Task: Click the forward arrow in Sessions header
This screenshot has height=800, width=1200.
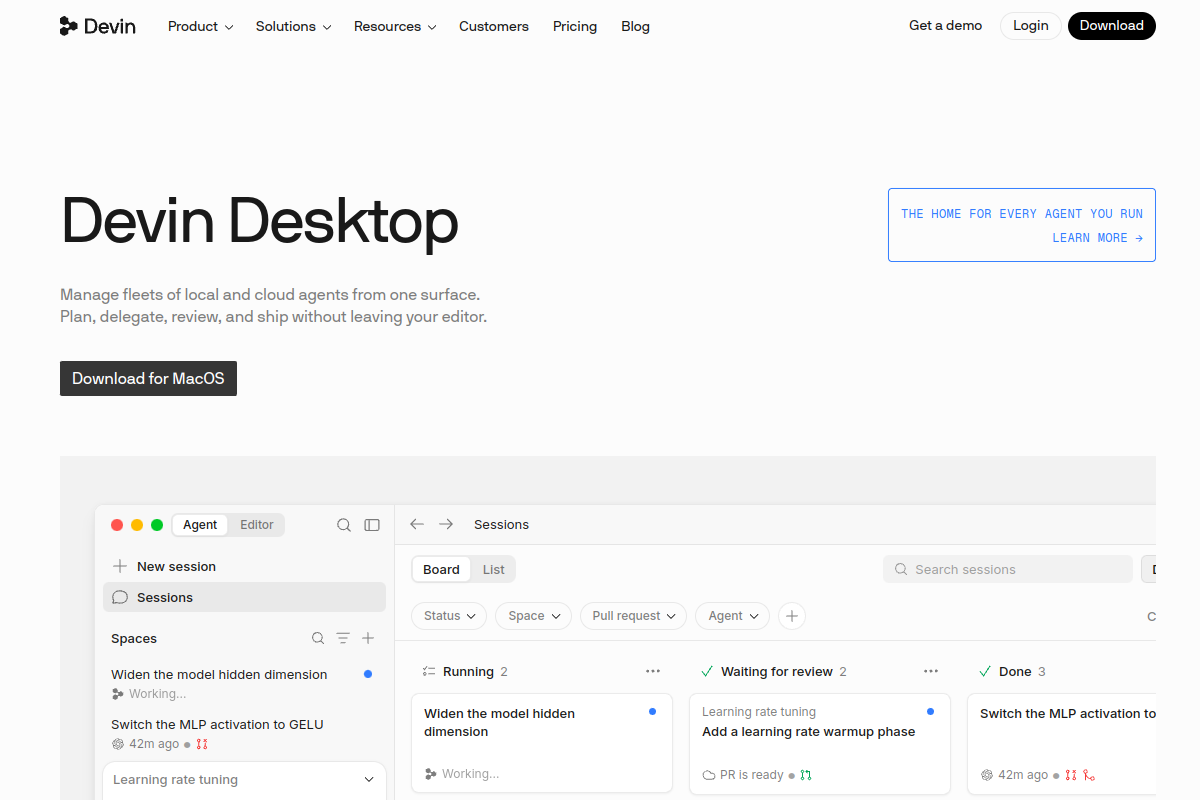Action: (x=446, y=524)
